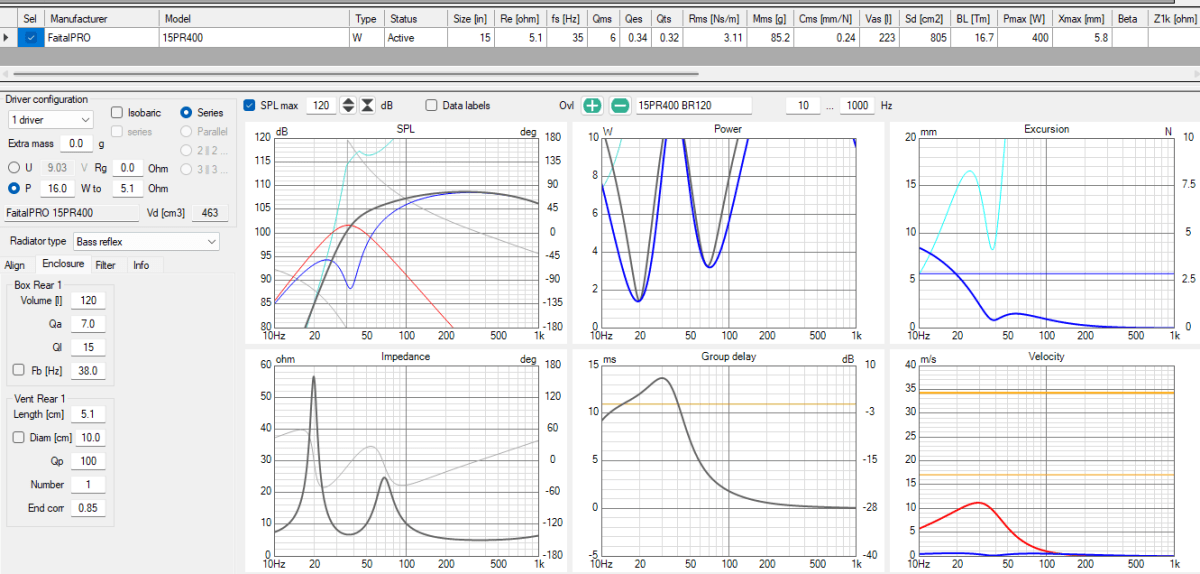This screenshot has height=574, width=1200.
Task: Click the power 16.0 W input field
Action: tap(57, 188)
